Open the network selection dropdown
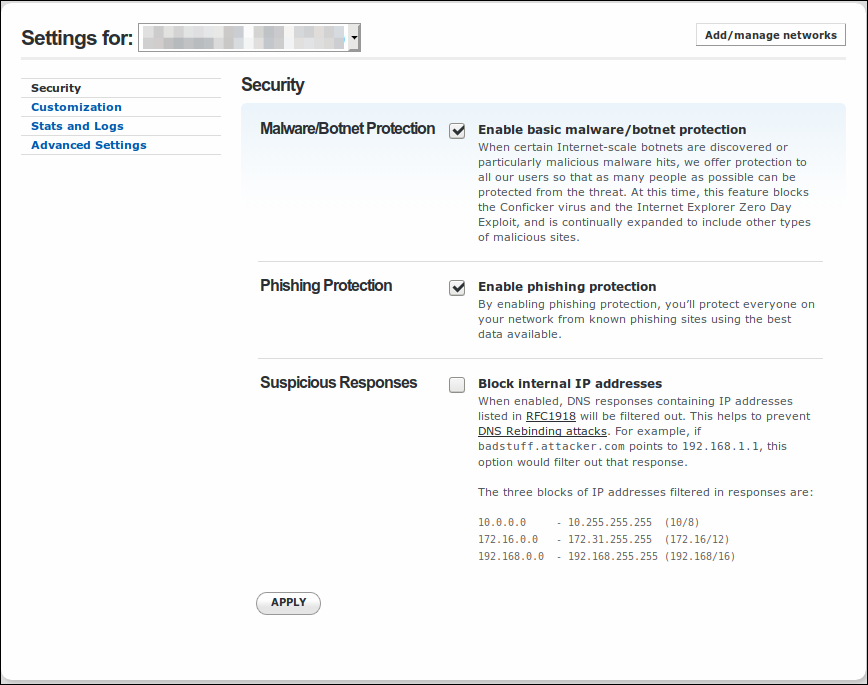 (249, 39)
